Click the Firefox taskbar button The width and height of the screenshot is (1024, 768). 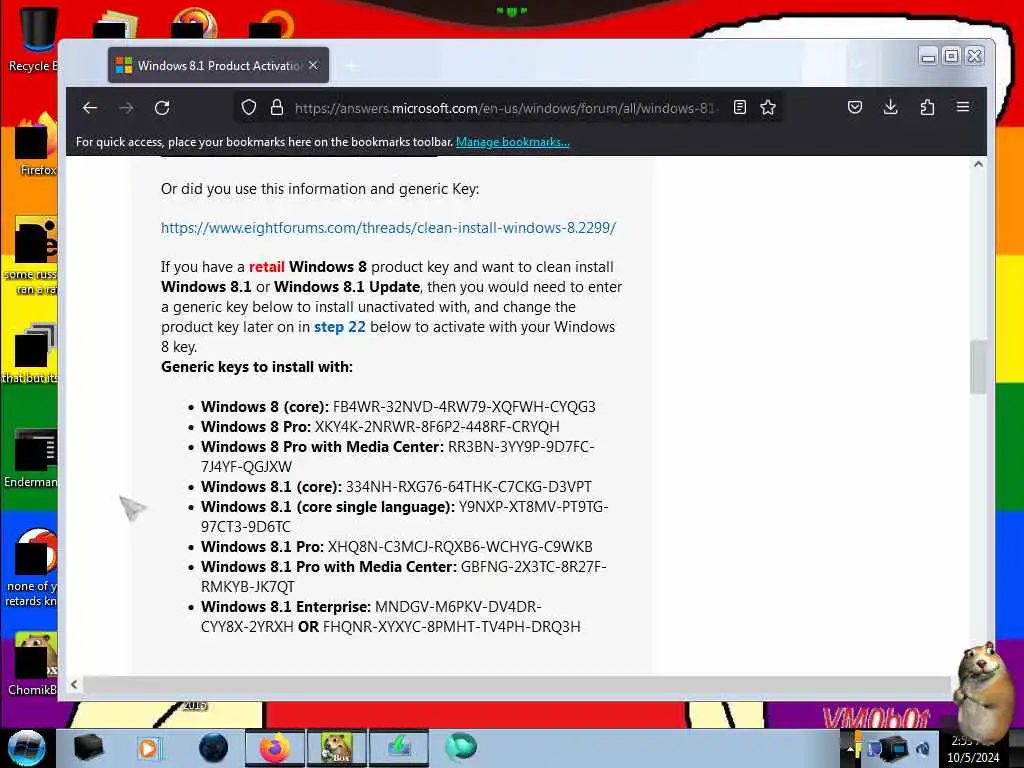pos(274,748)
